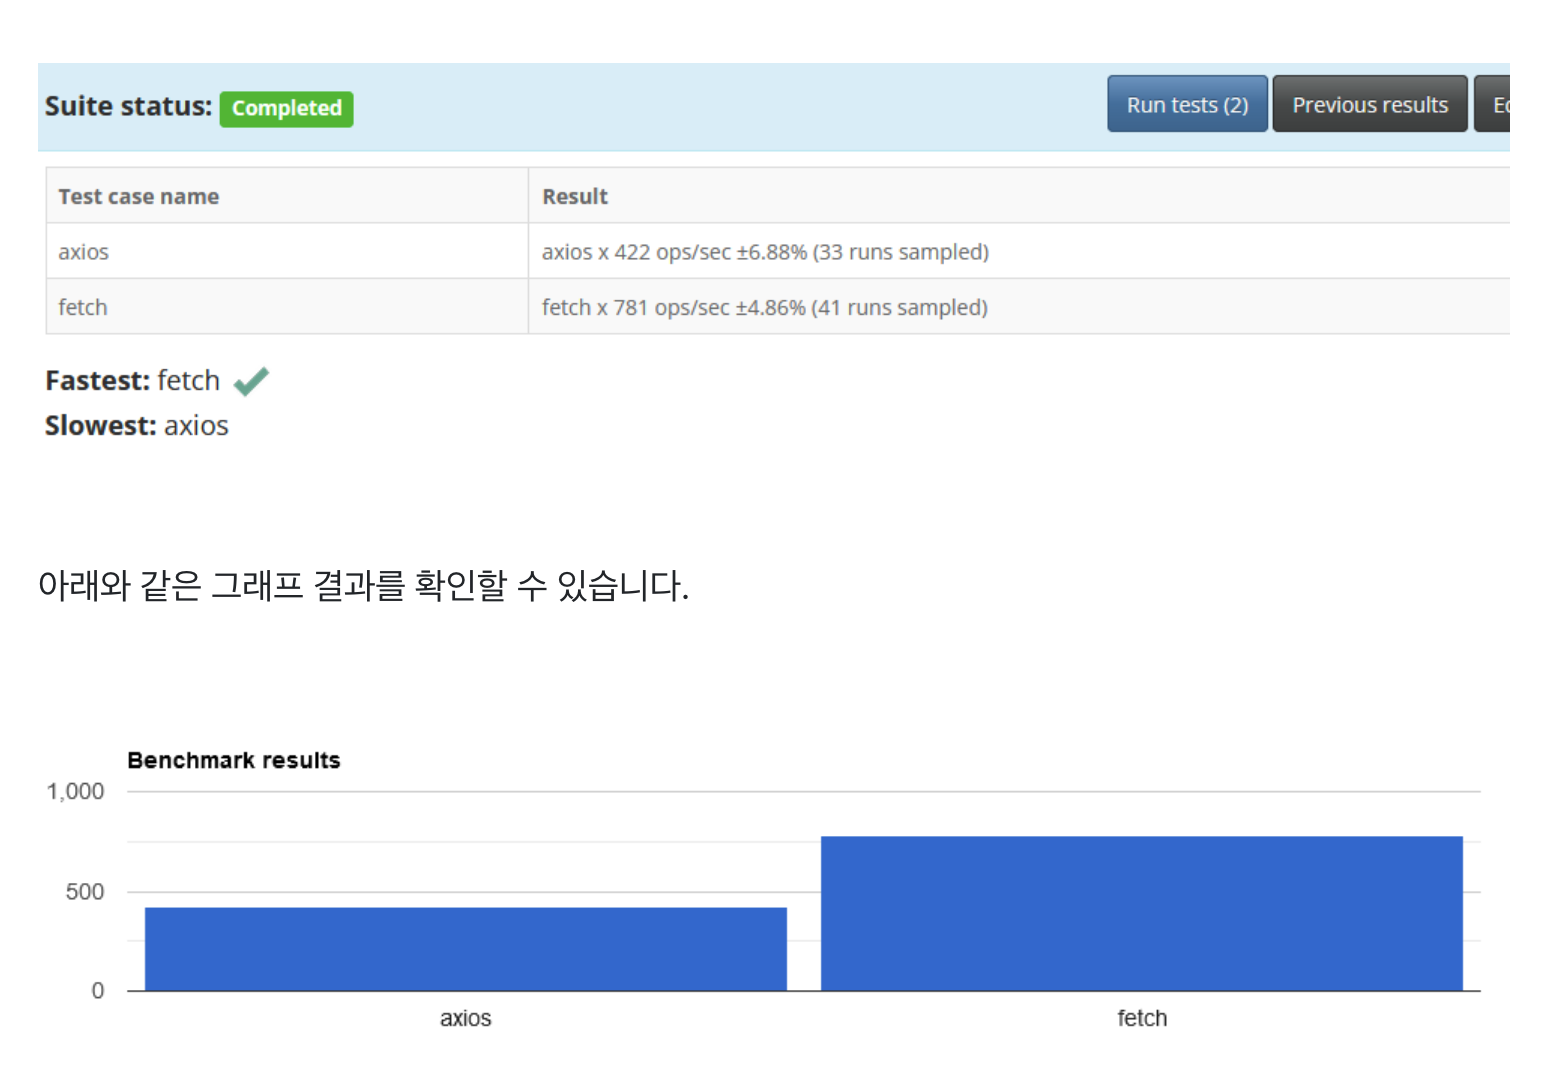Screen dimensions: 1566x1088
Task: Click the fetch bar in the chart
Action: (x=1142, y=913)
